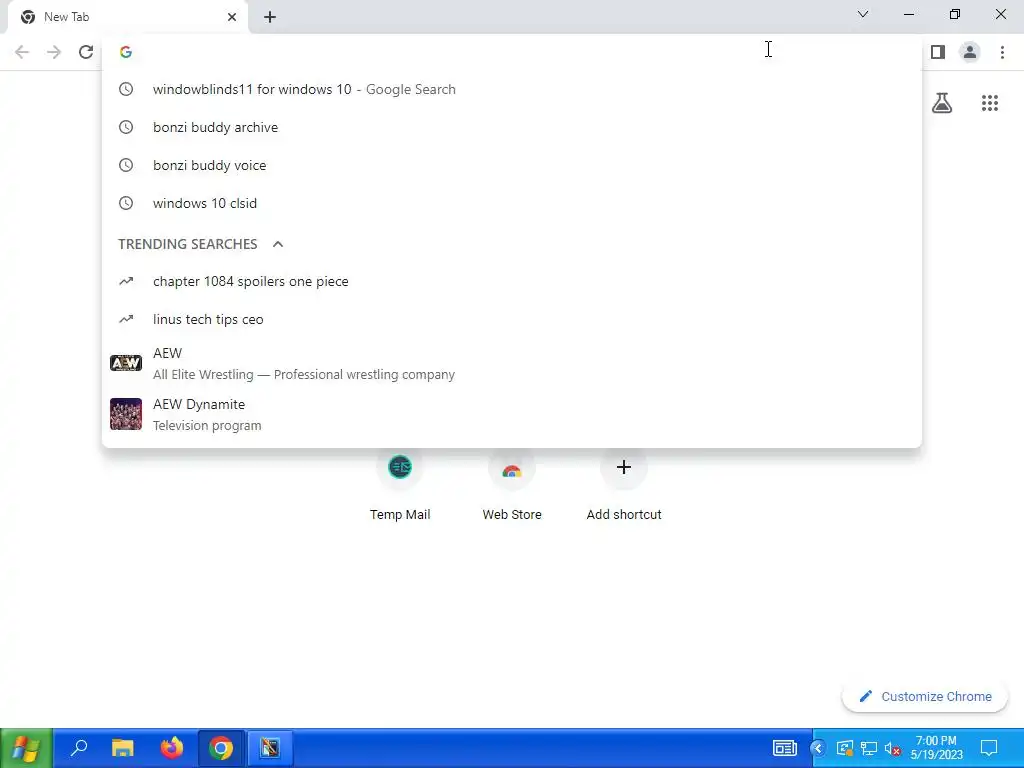Image resolution: width=1024 pixels, height=768 pixels.
Task: Select chapter 1084 spoilers one piece
Action: 511,281
